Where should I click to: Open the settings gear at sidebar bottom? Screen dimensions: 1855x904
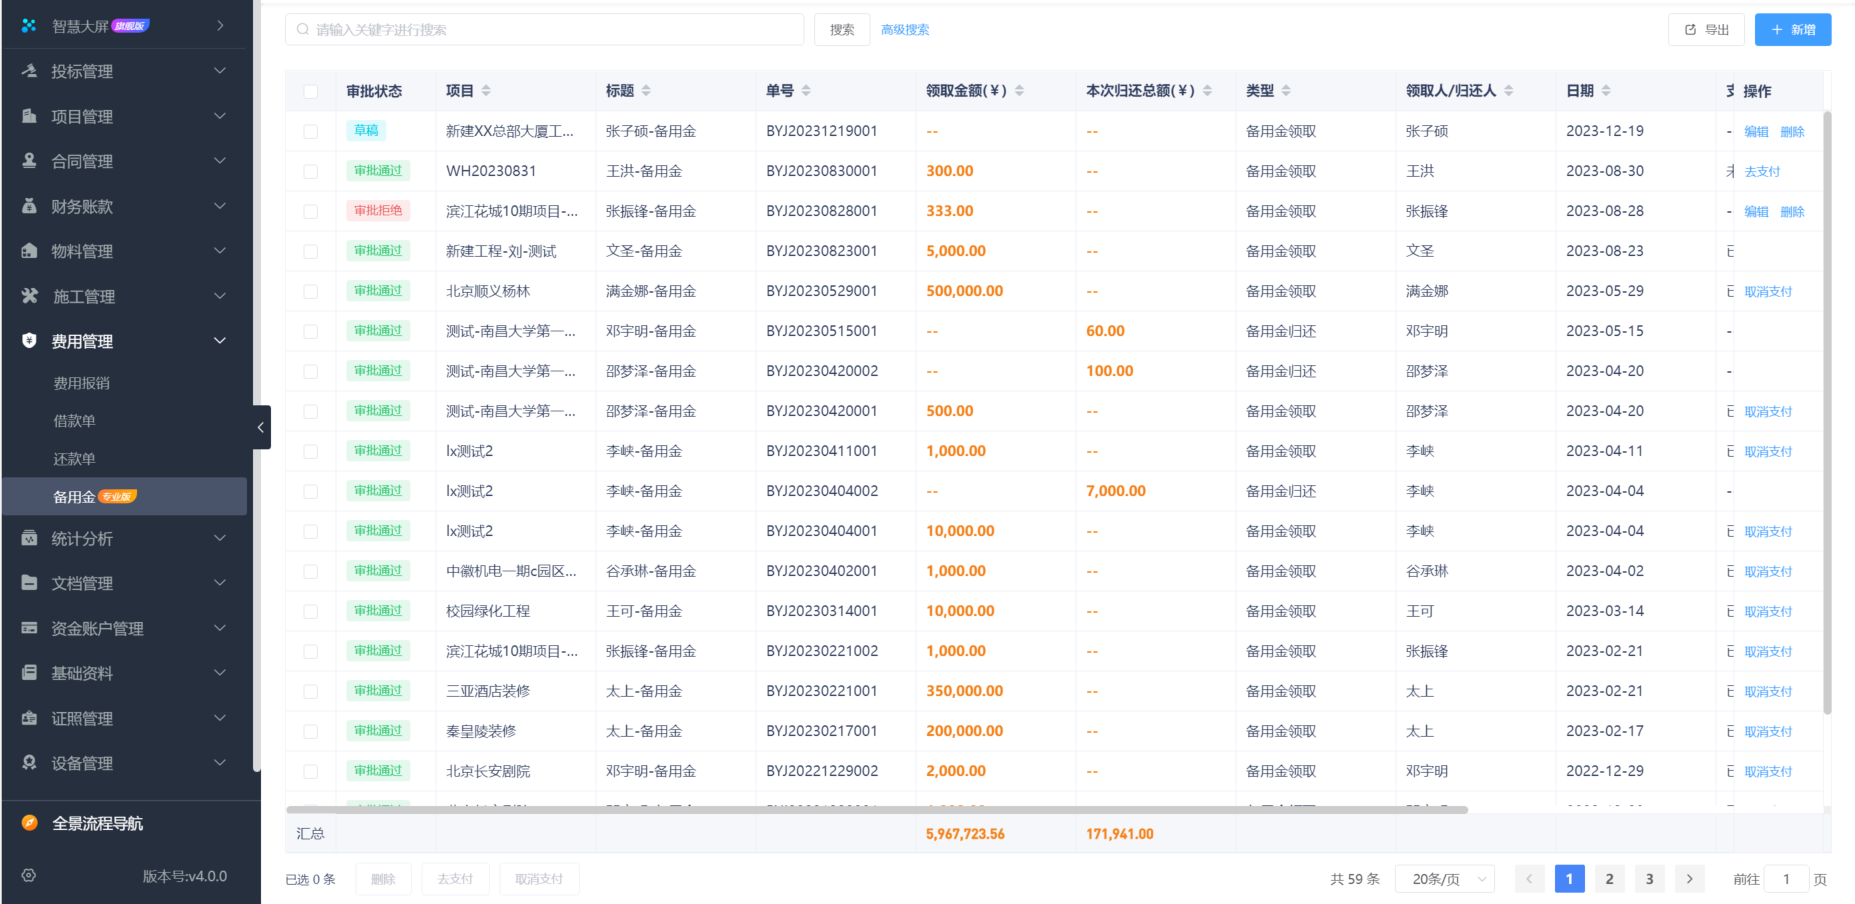[27, 876]
